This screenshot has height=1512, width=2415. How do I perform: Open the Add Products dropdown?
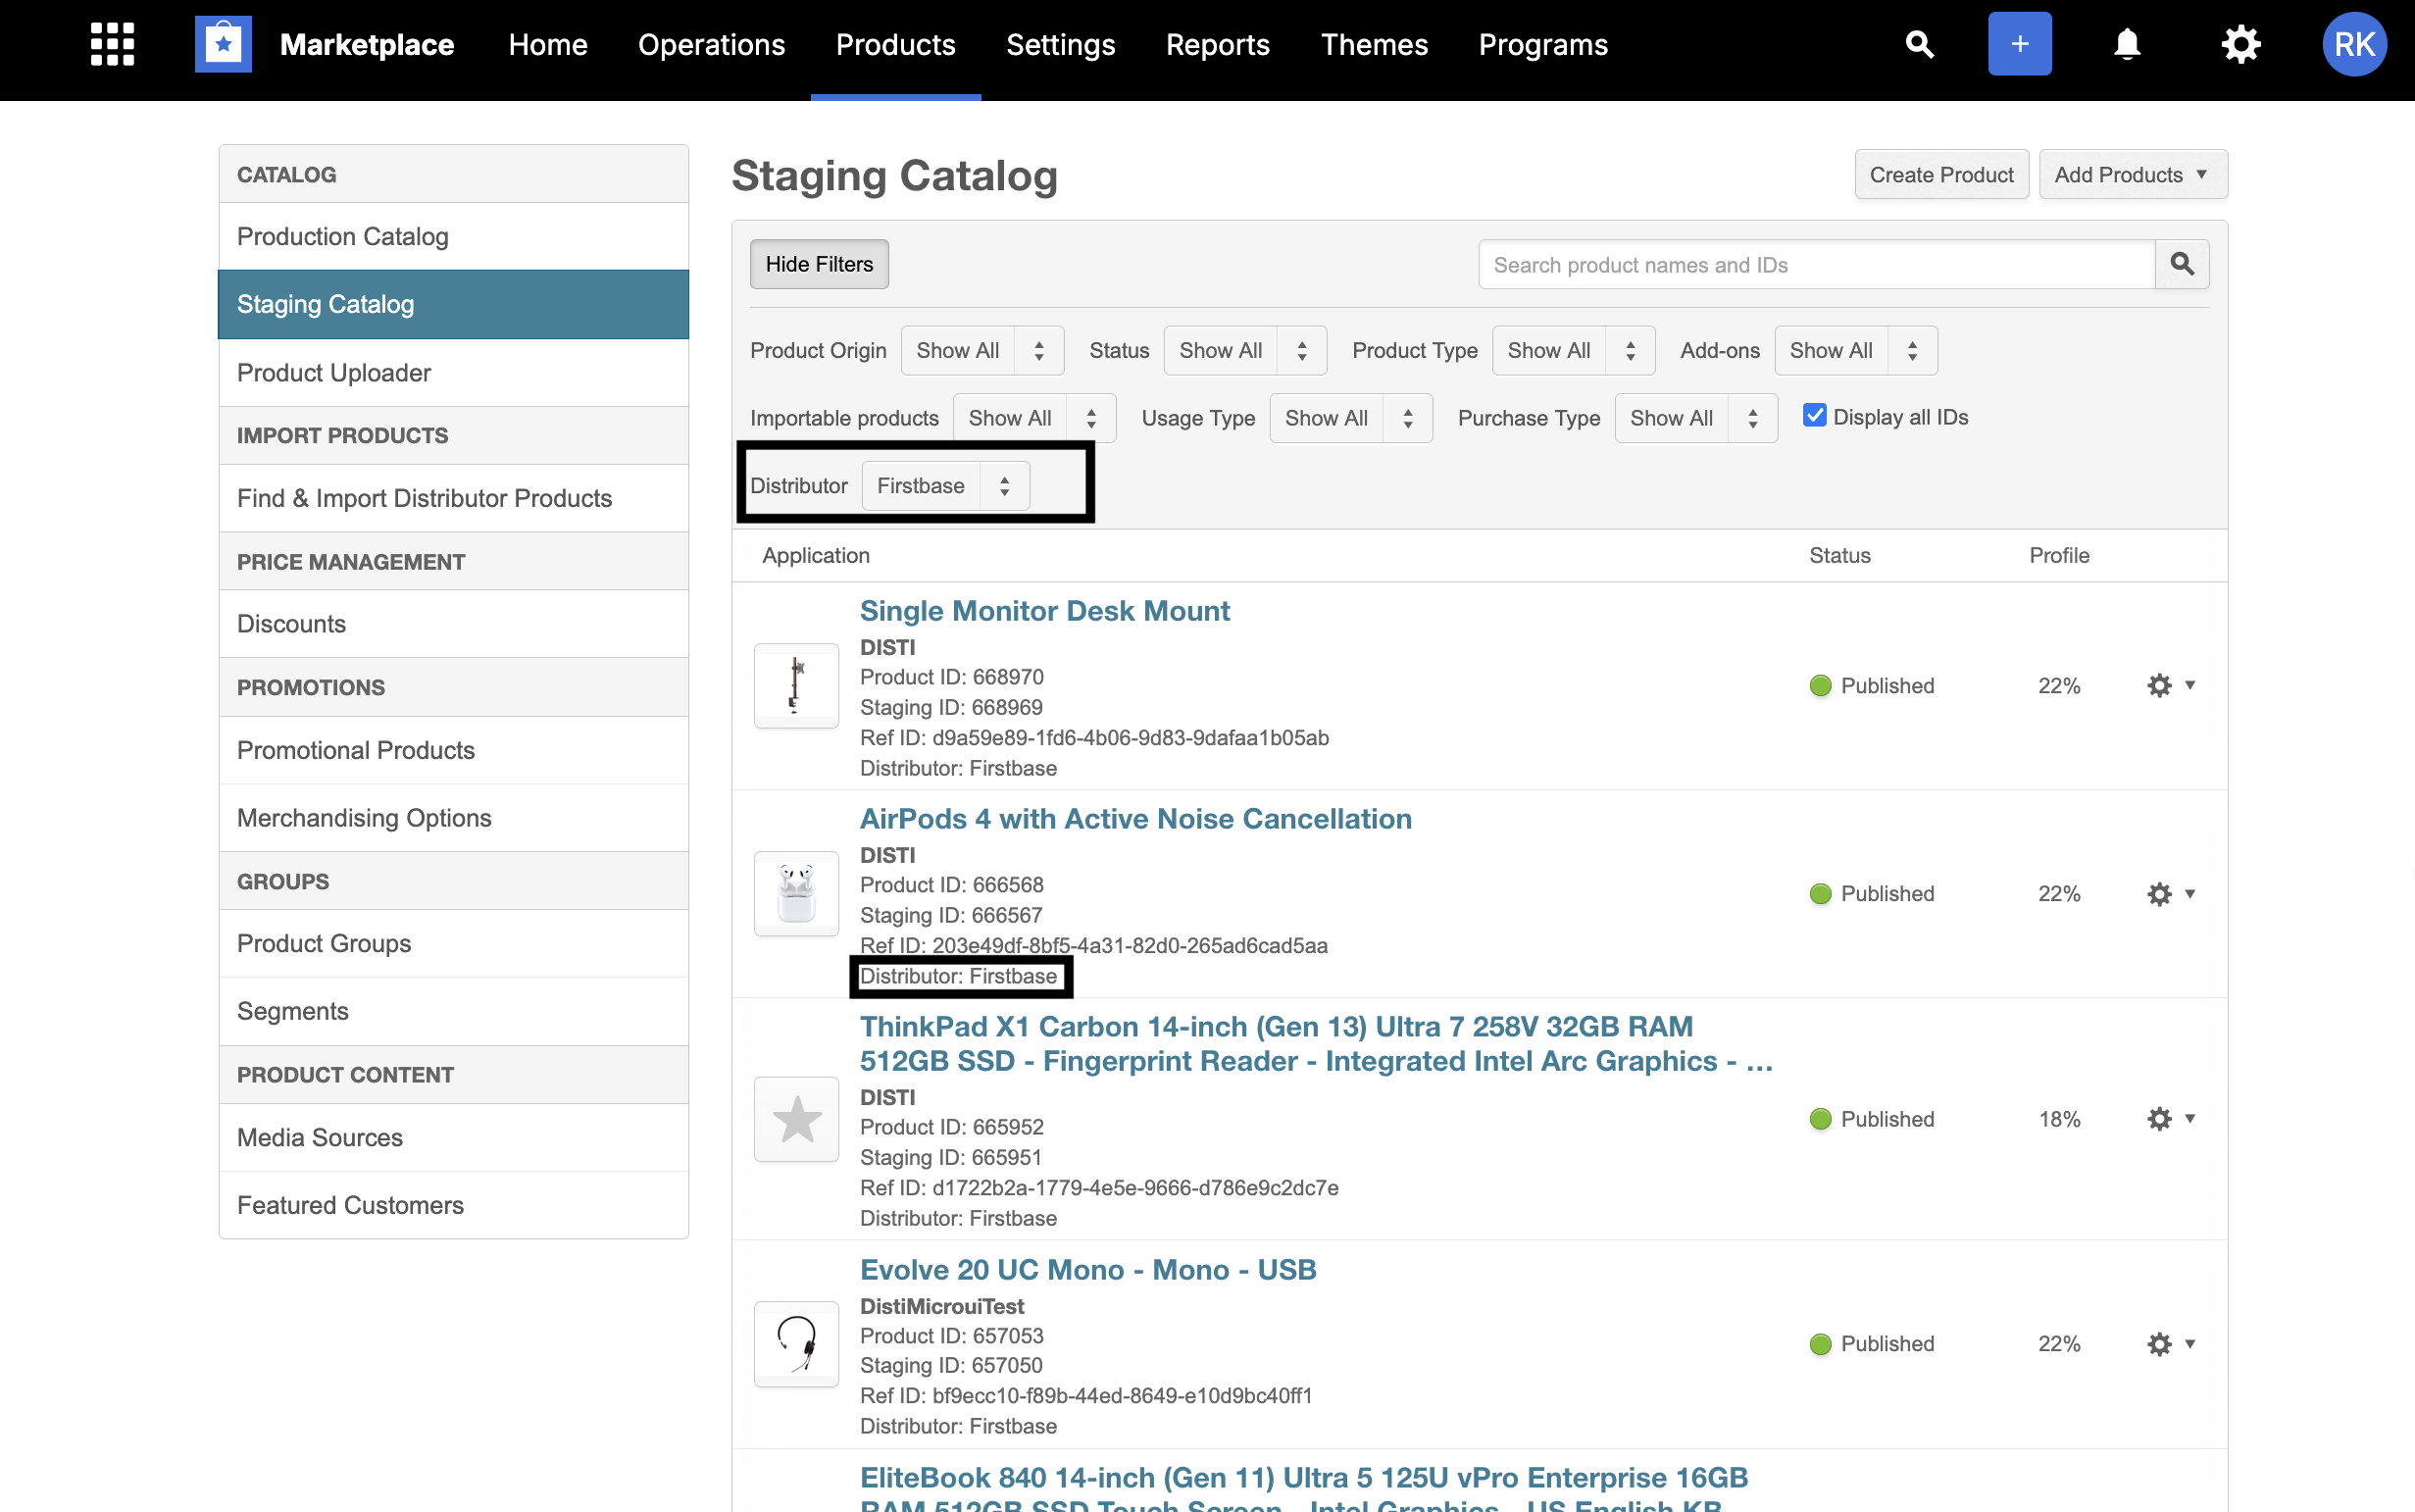(x=2132, y=175)
